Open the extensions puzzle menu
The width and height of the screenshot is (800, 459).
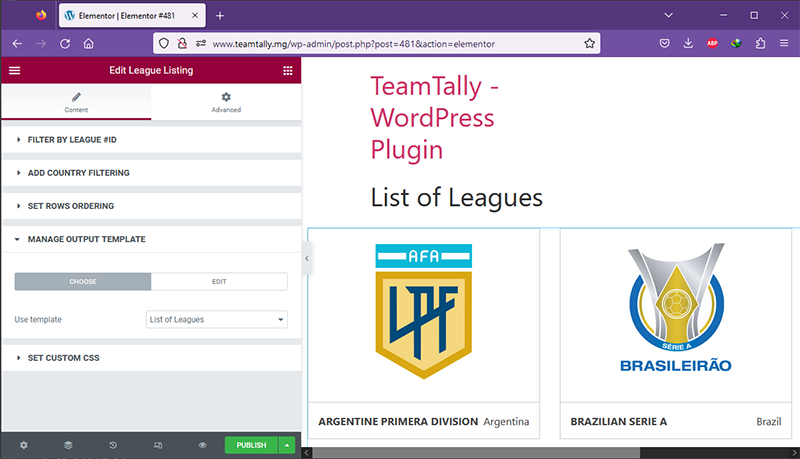[x=760, y=44]
